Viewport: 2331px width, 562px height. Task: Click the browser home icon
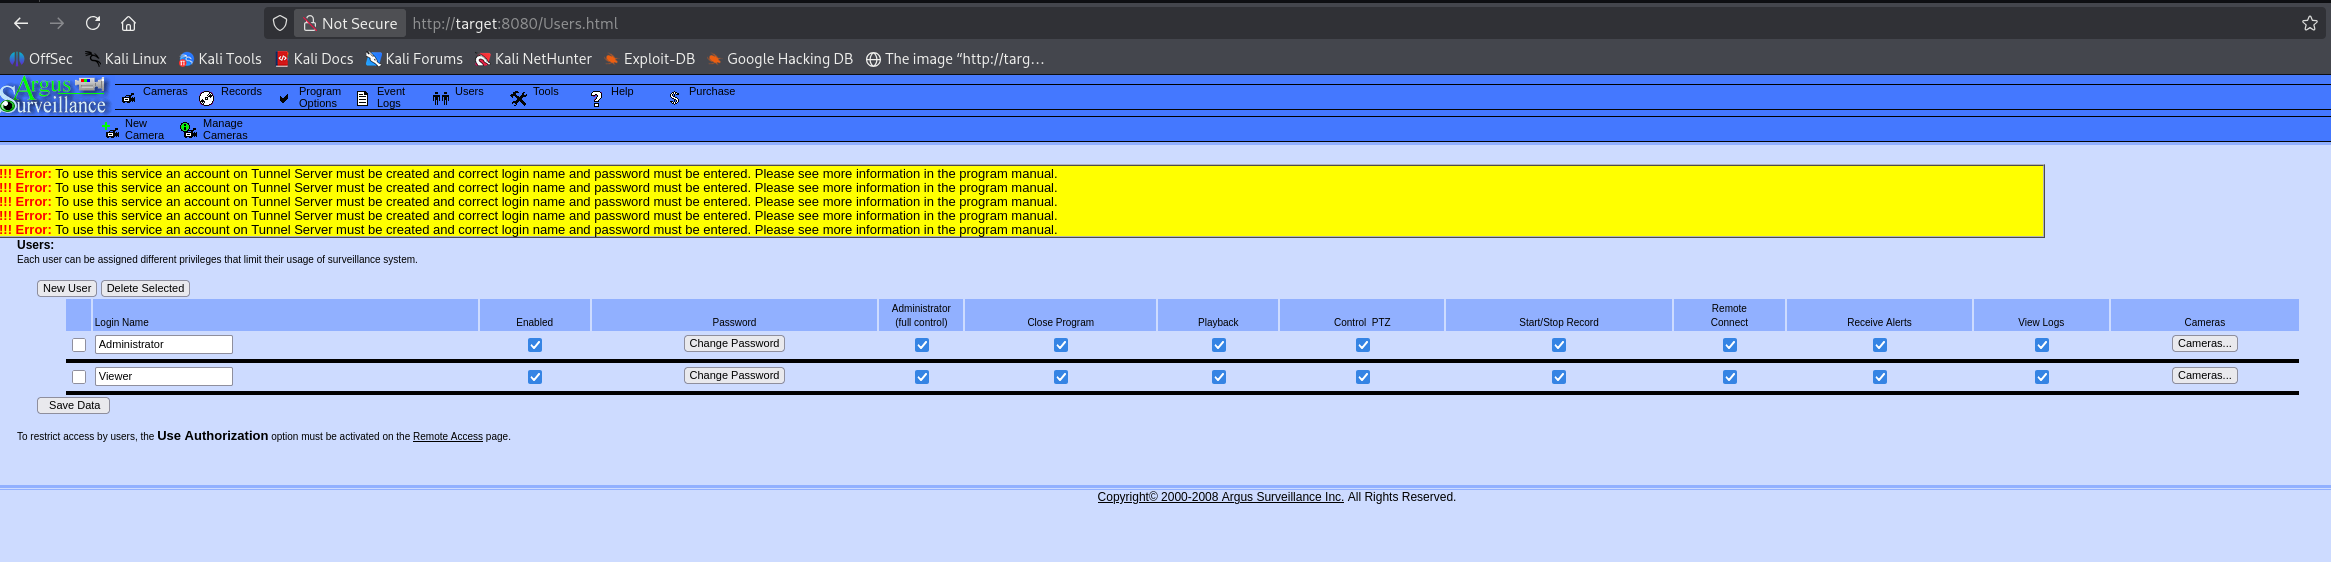(x=129, y=23)
